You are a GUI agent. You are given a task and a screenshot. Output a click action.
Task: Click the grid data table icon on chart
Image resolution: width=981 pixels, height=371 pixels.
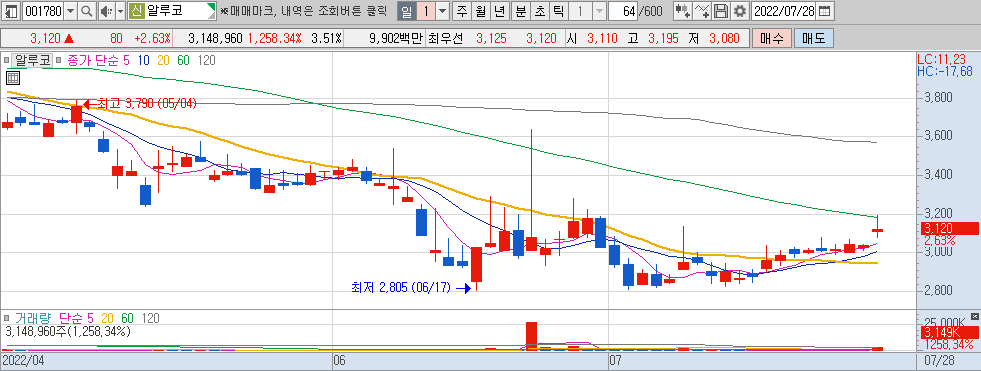point(13,78)
